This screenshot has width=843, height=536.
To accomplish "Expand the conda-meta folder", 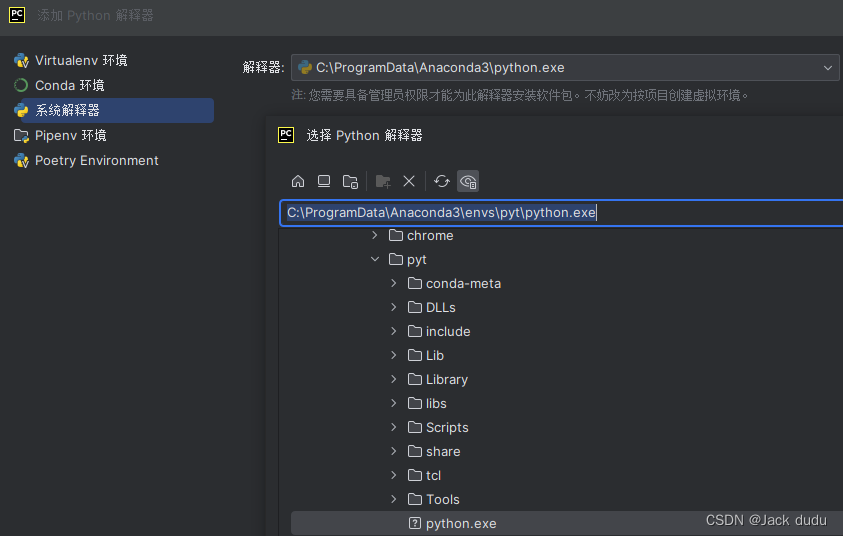I will click(394, 283).
